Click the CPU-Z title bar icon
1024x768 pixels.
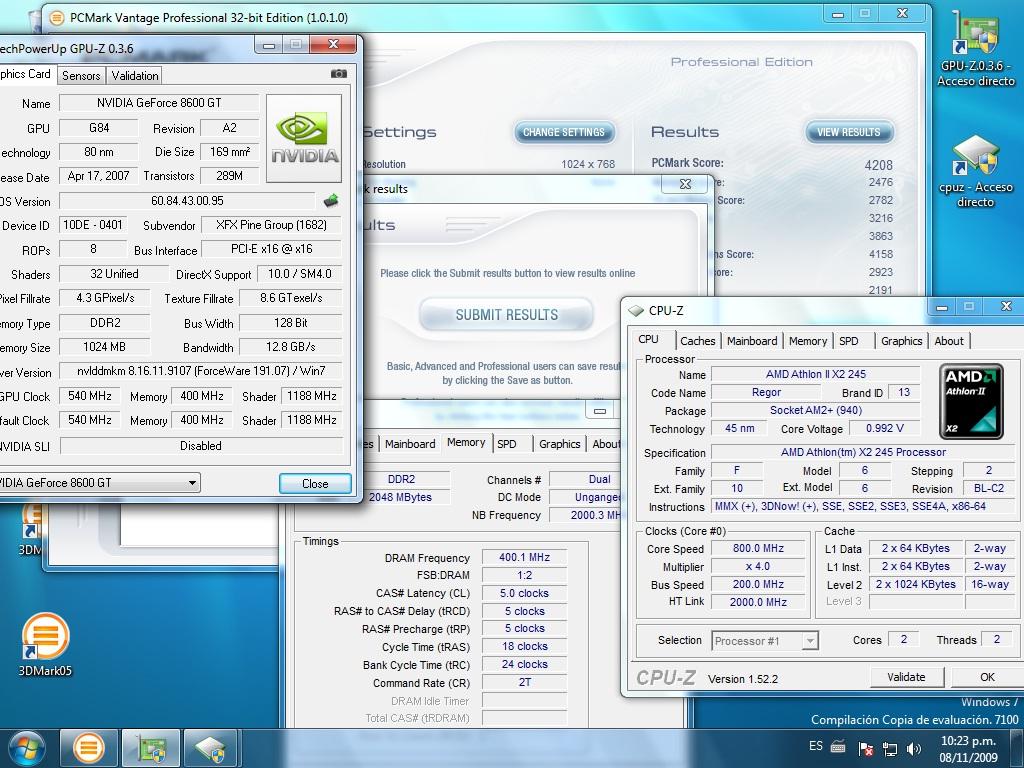click(x=635, y=311)
